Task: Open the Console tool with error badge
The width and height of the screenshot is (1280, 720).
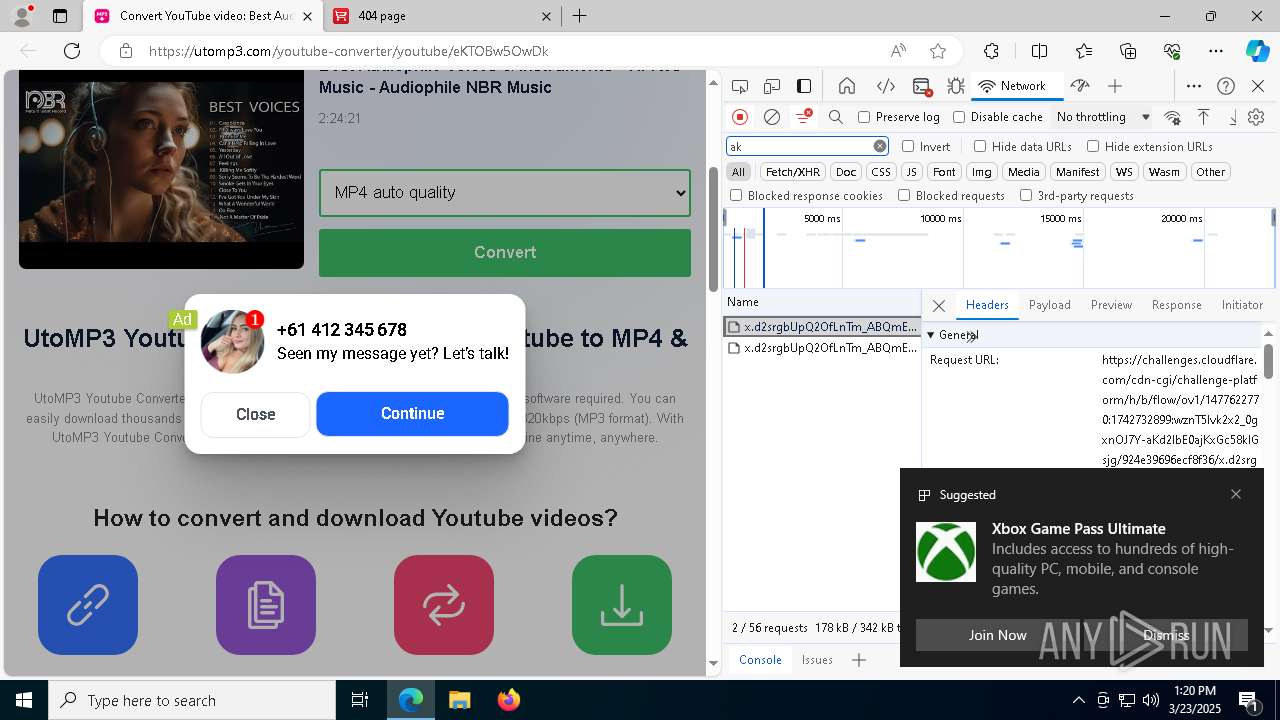Action: 922,86
